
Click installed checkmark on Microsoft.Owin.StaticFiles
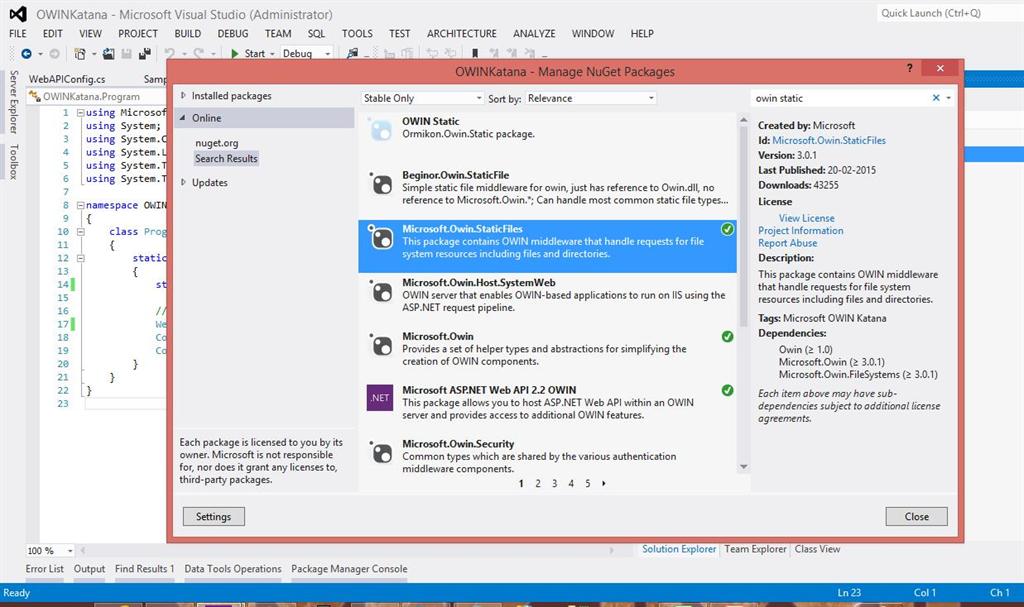click(x=727, y=229)
